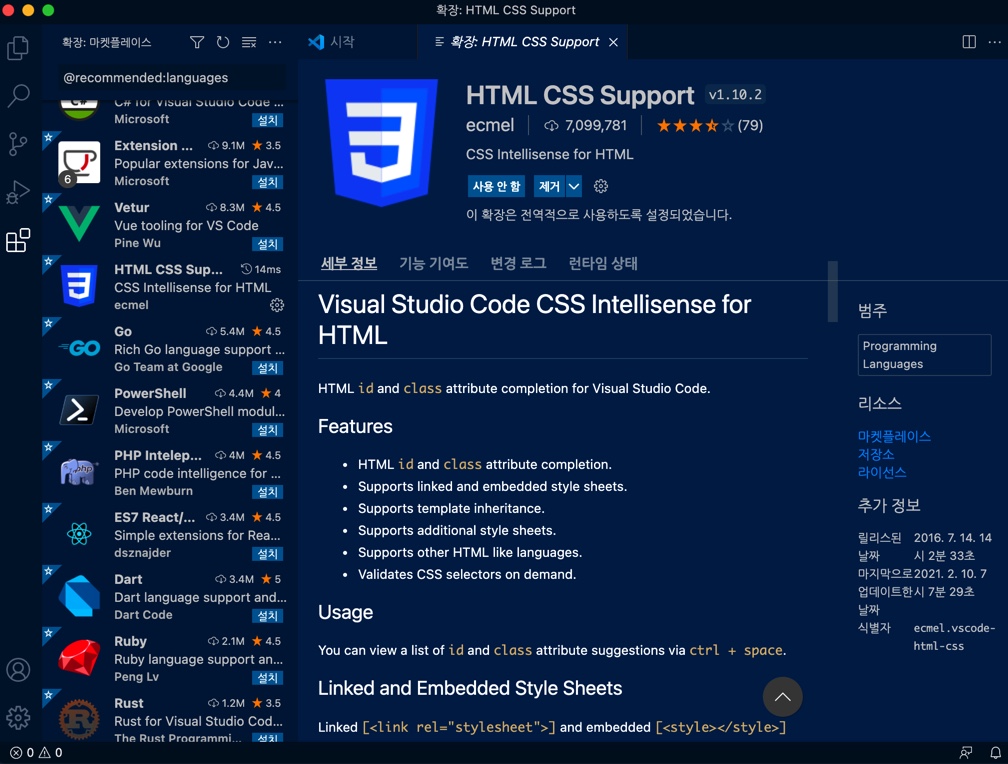Click the star rating (79)
Viewport: 1008px width, 764px height.
tap(710, 125)
